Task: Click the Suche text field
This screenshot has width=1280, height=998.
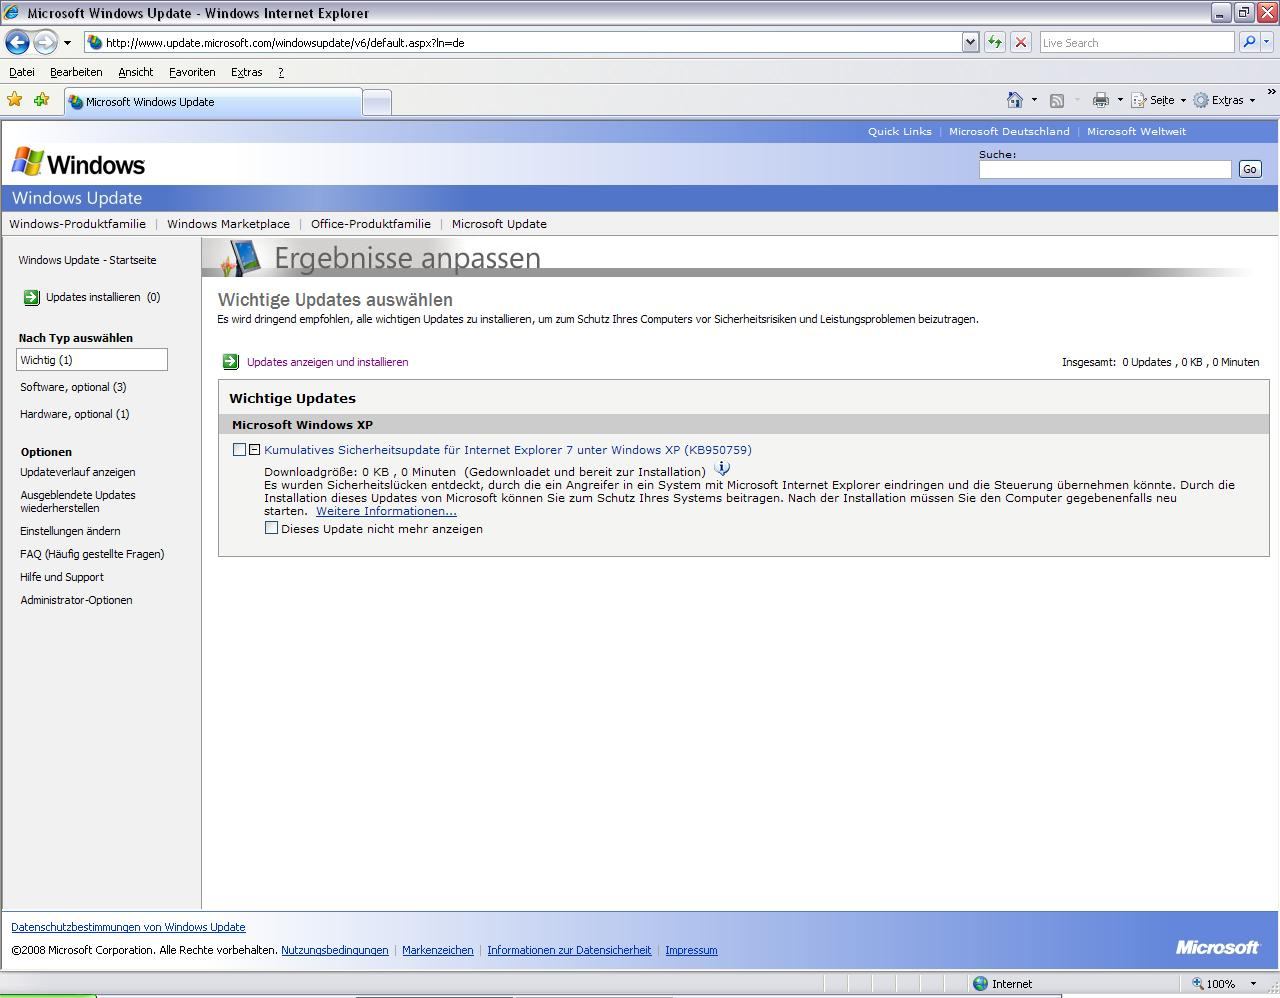Action: coord(1104,169)
